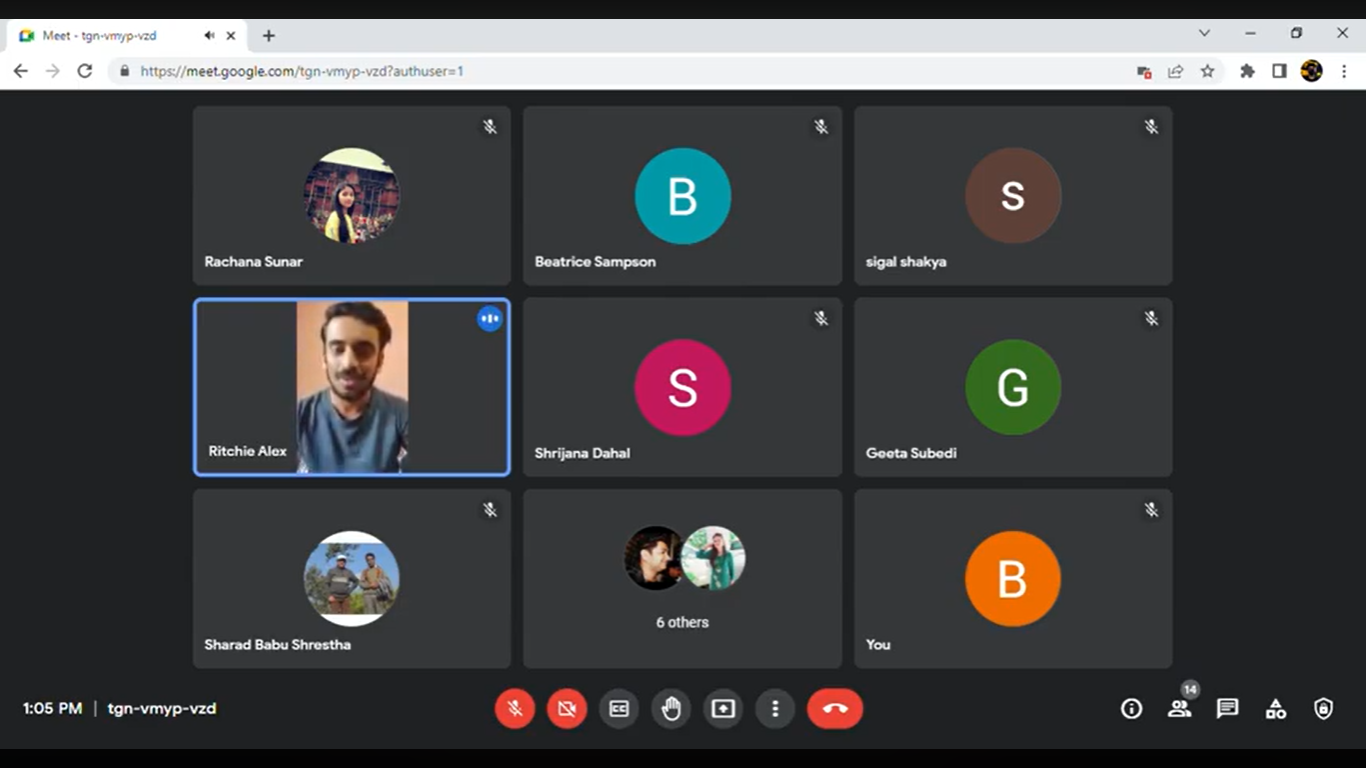Click the 6 others participant tile
The image size is (1366, 768).
click(x=683, y=578)
